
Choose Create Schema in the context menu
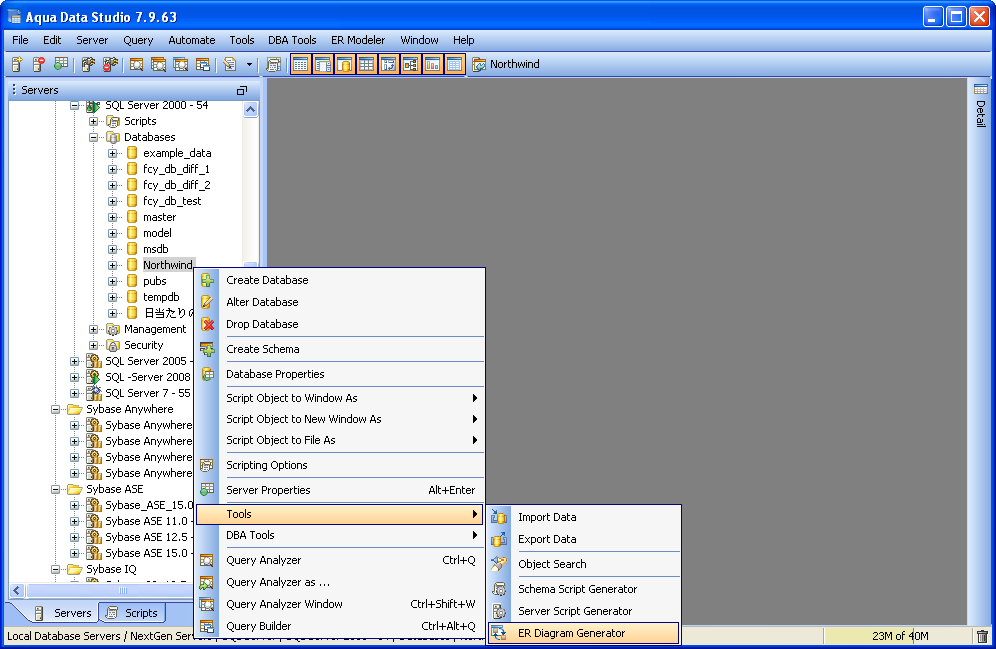[340, 349]
